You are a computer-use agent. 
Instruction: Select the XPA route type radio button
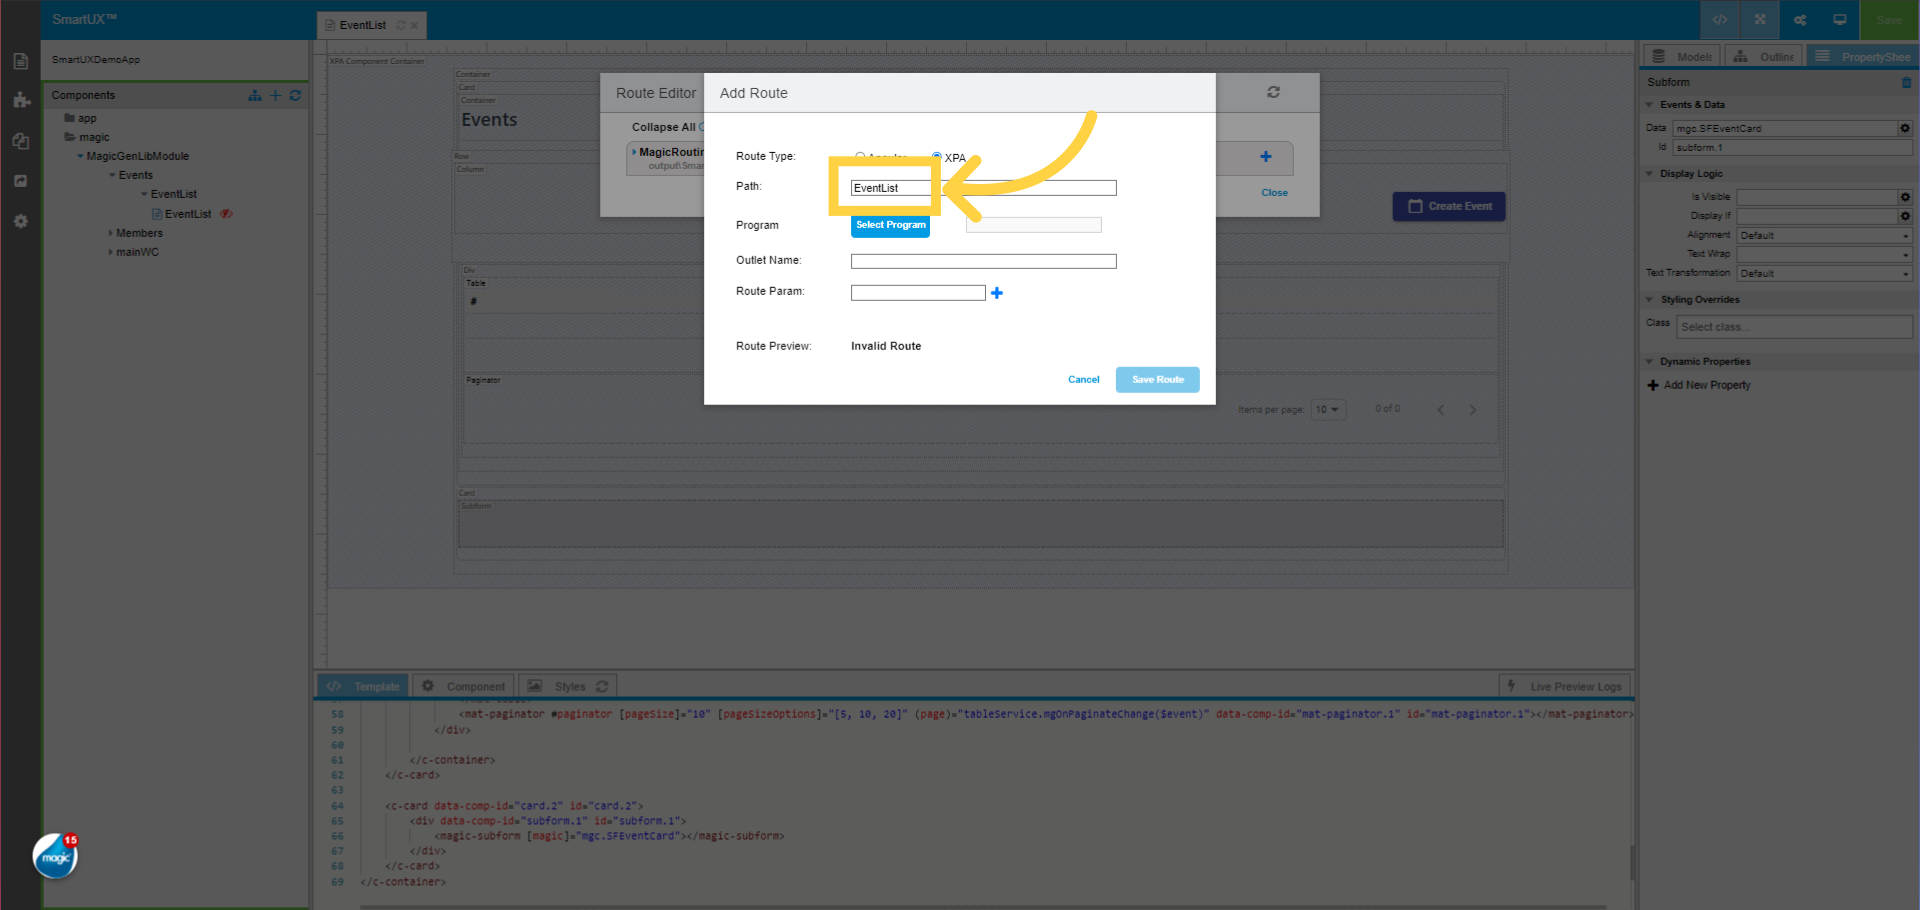(x=936, y=157)
